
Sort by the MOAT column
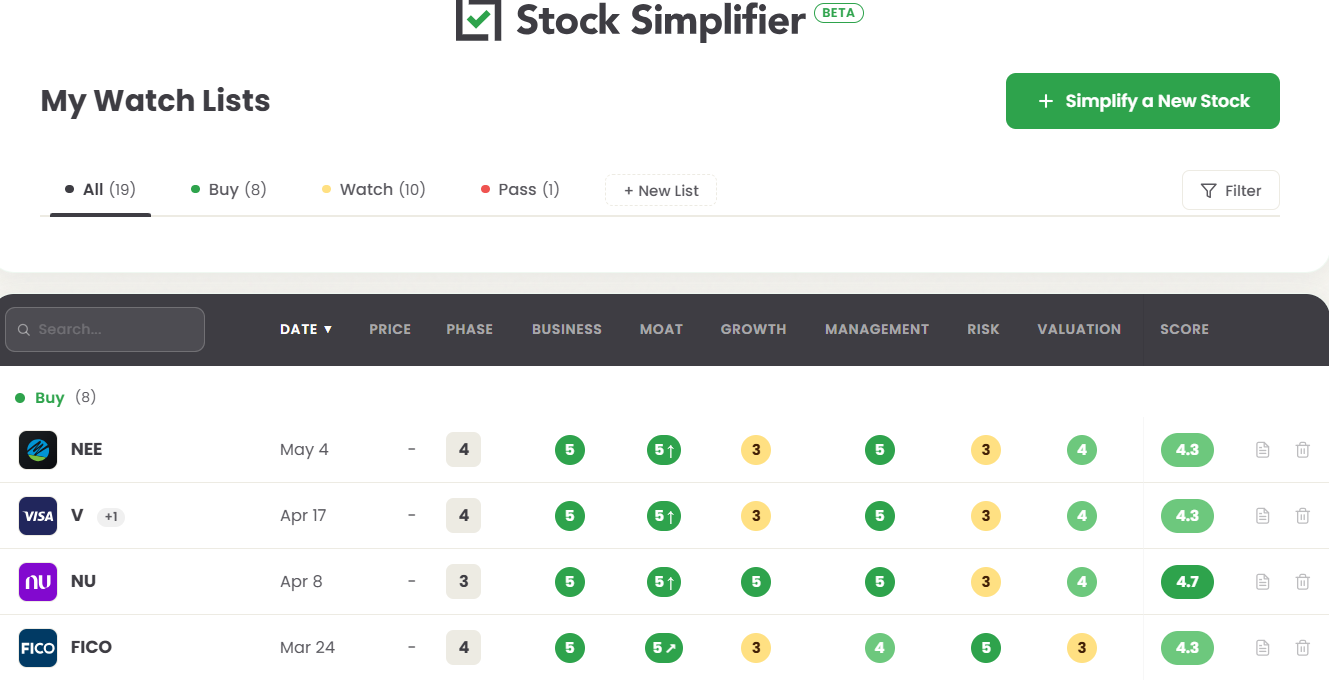[662, 329]
